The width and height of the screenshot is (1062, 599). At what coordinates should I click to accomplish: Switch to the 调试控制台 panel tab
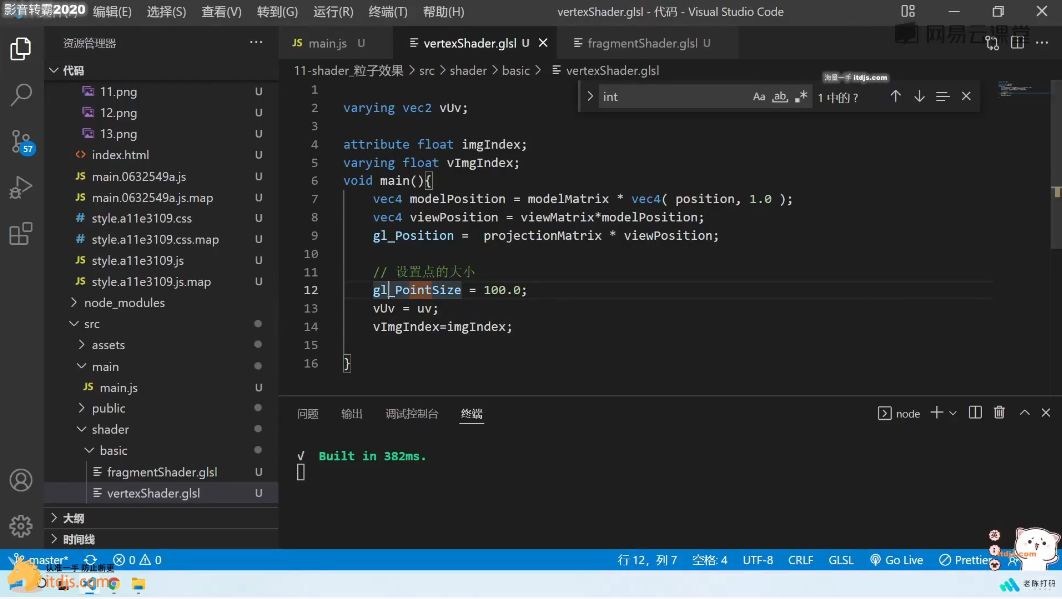coord(412,414)
